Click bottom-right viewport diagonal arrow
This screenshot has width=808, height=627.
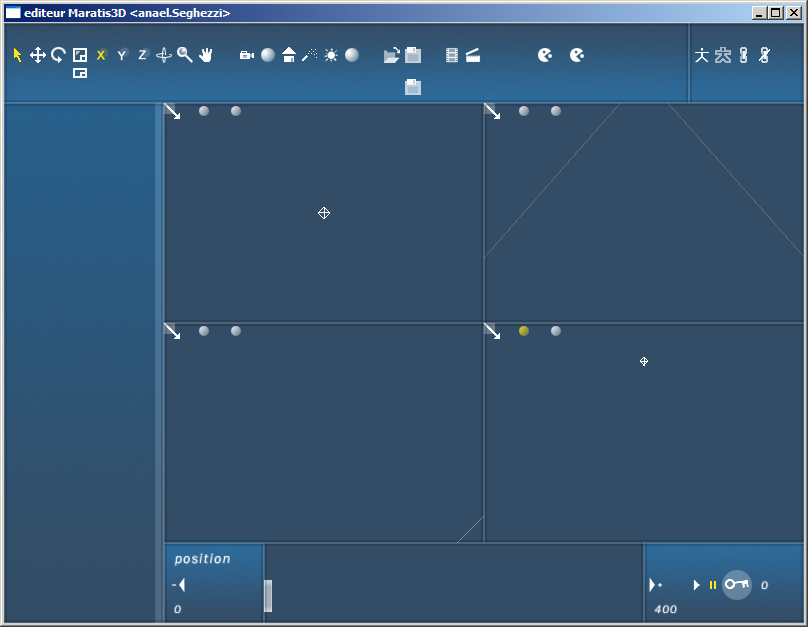pos(492,331)
